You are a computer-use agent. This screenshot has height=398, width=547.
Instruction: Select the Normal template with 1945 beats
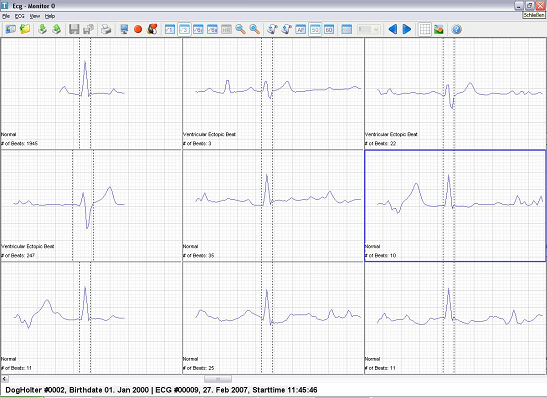point(91,93)
